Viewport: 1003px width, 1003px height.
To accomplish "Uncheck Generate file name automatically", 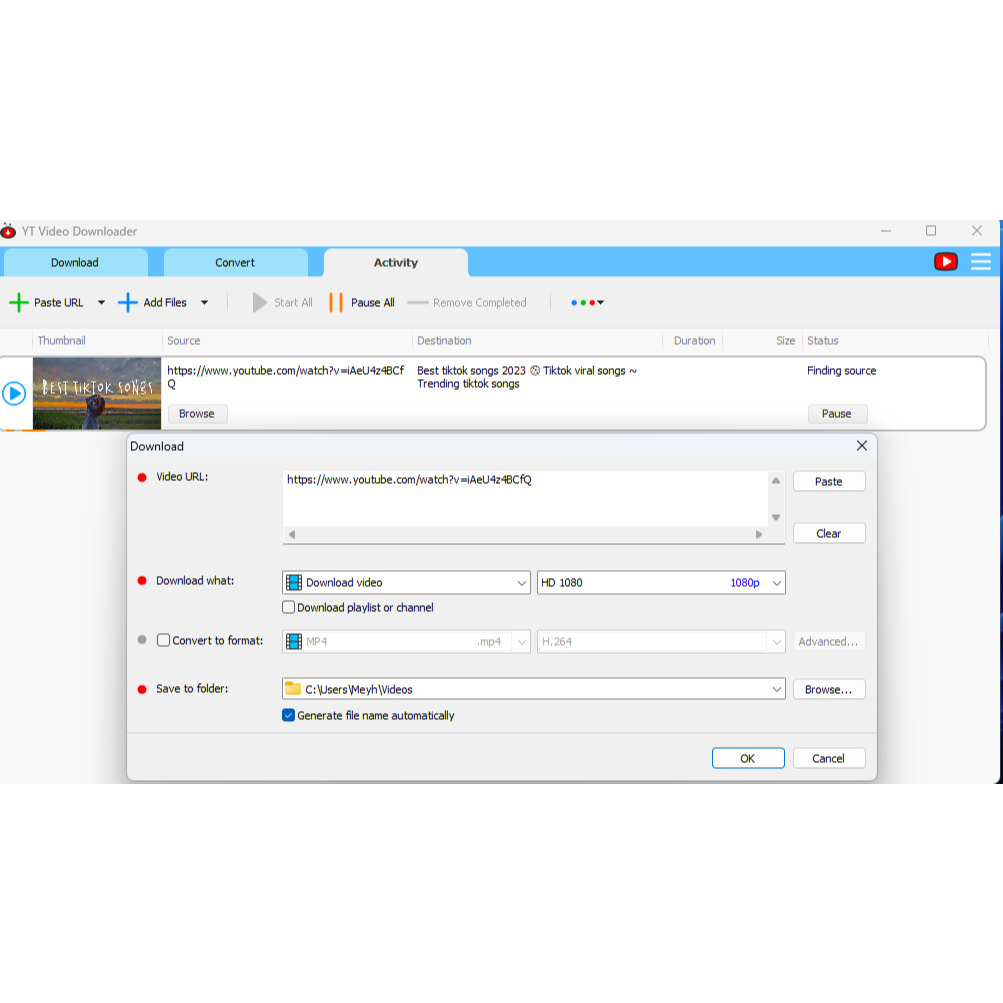I will click(x=289, y=716).
